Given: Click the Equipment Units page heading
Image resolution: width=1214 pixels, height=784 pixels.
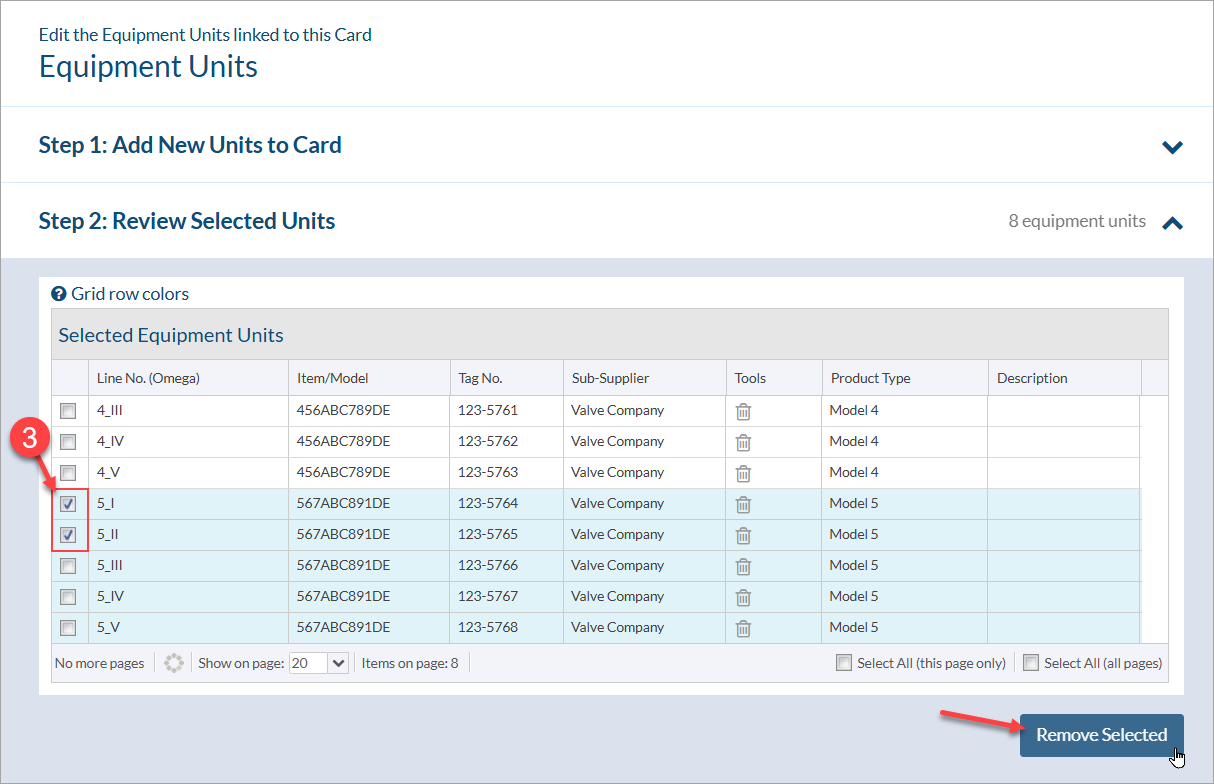Looking at the screenshot, I should (x=148, y=67).
